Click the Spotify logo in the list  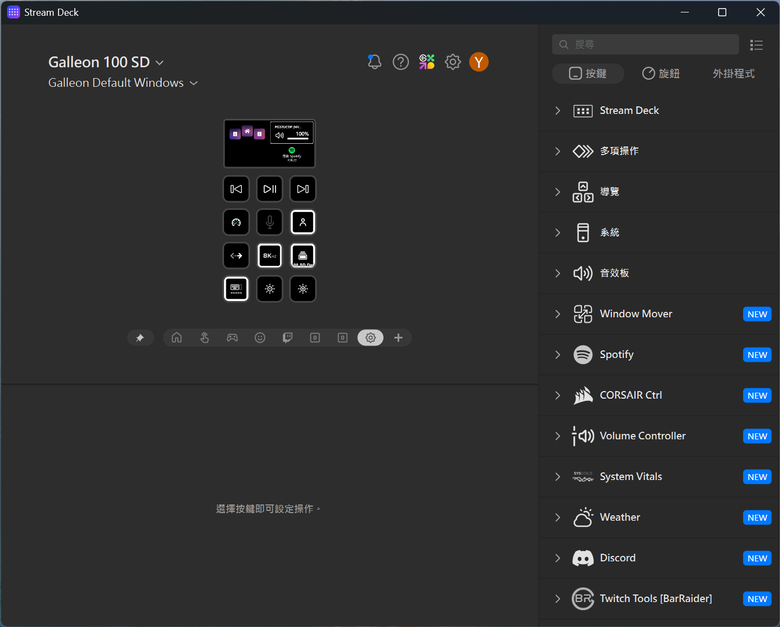(x=583, y=355)
